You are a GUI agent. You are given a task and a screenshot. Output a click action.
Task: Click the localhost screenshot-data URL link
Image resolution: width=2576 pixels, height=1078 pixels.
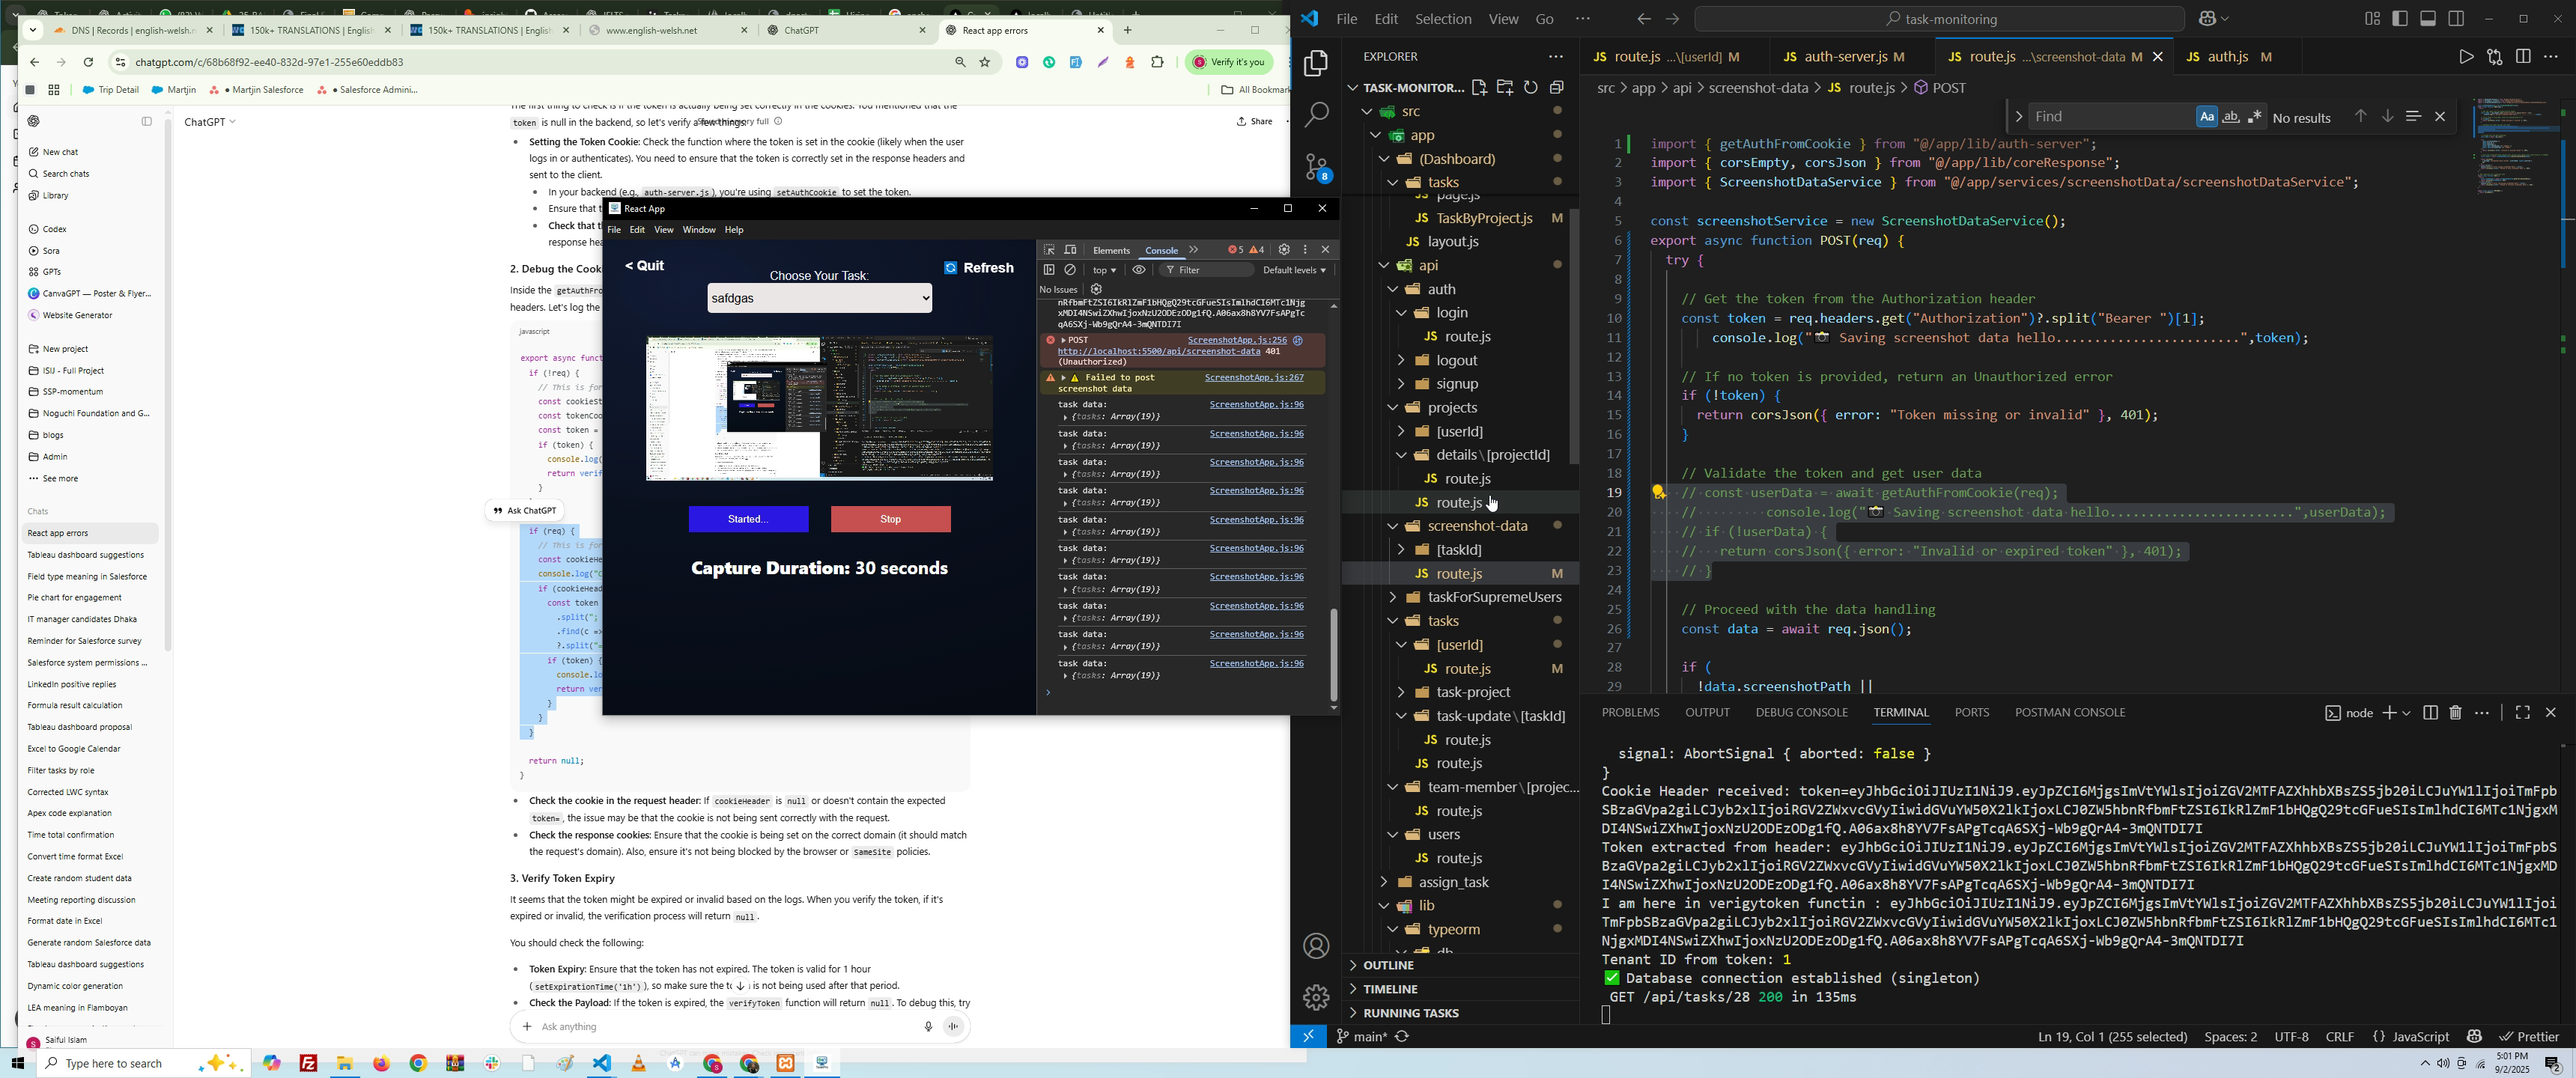coord(1158,352)
